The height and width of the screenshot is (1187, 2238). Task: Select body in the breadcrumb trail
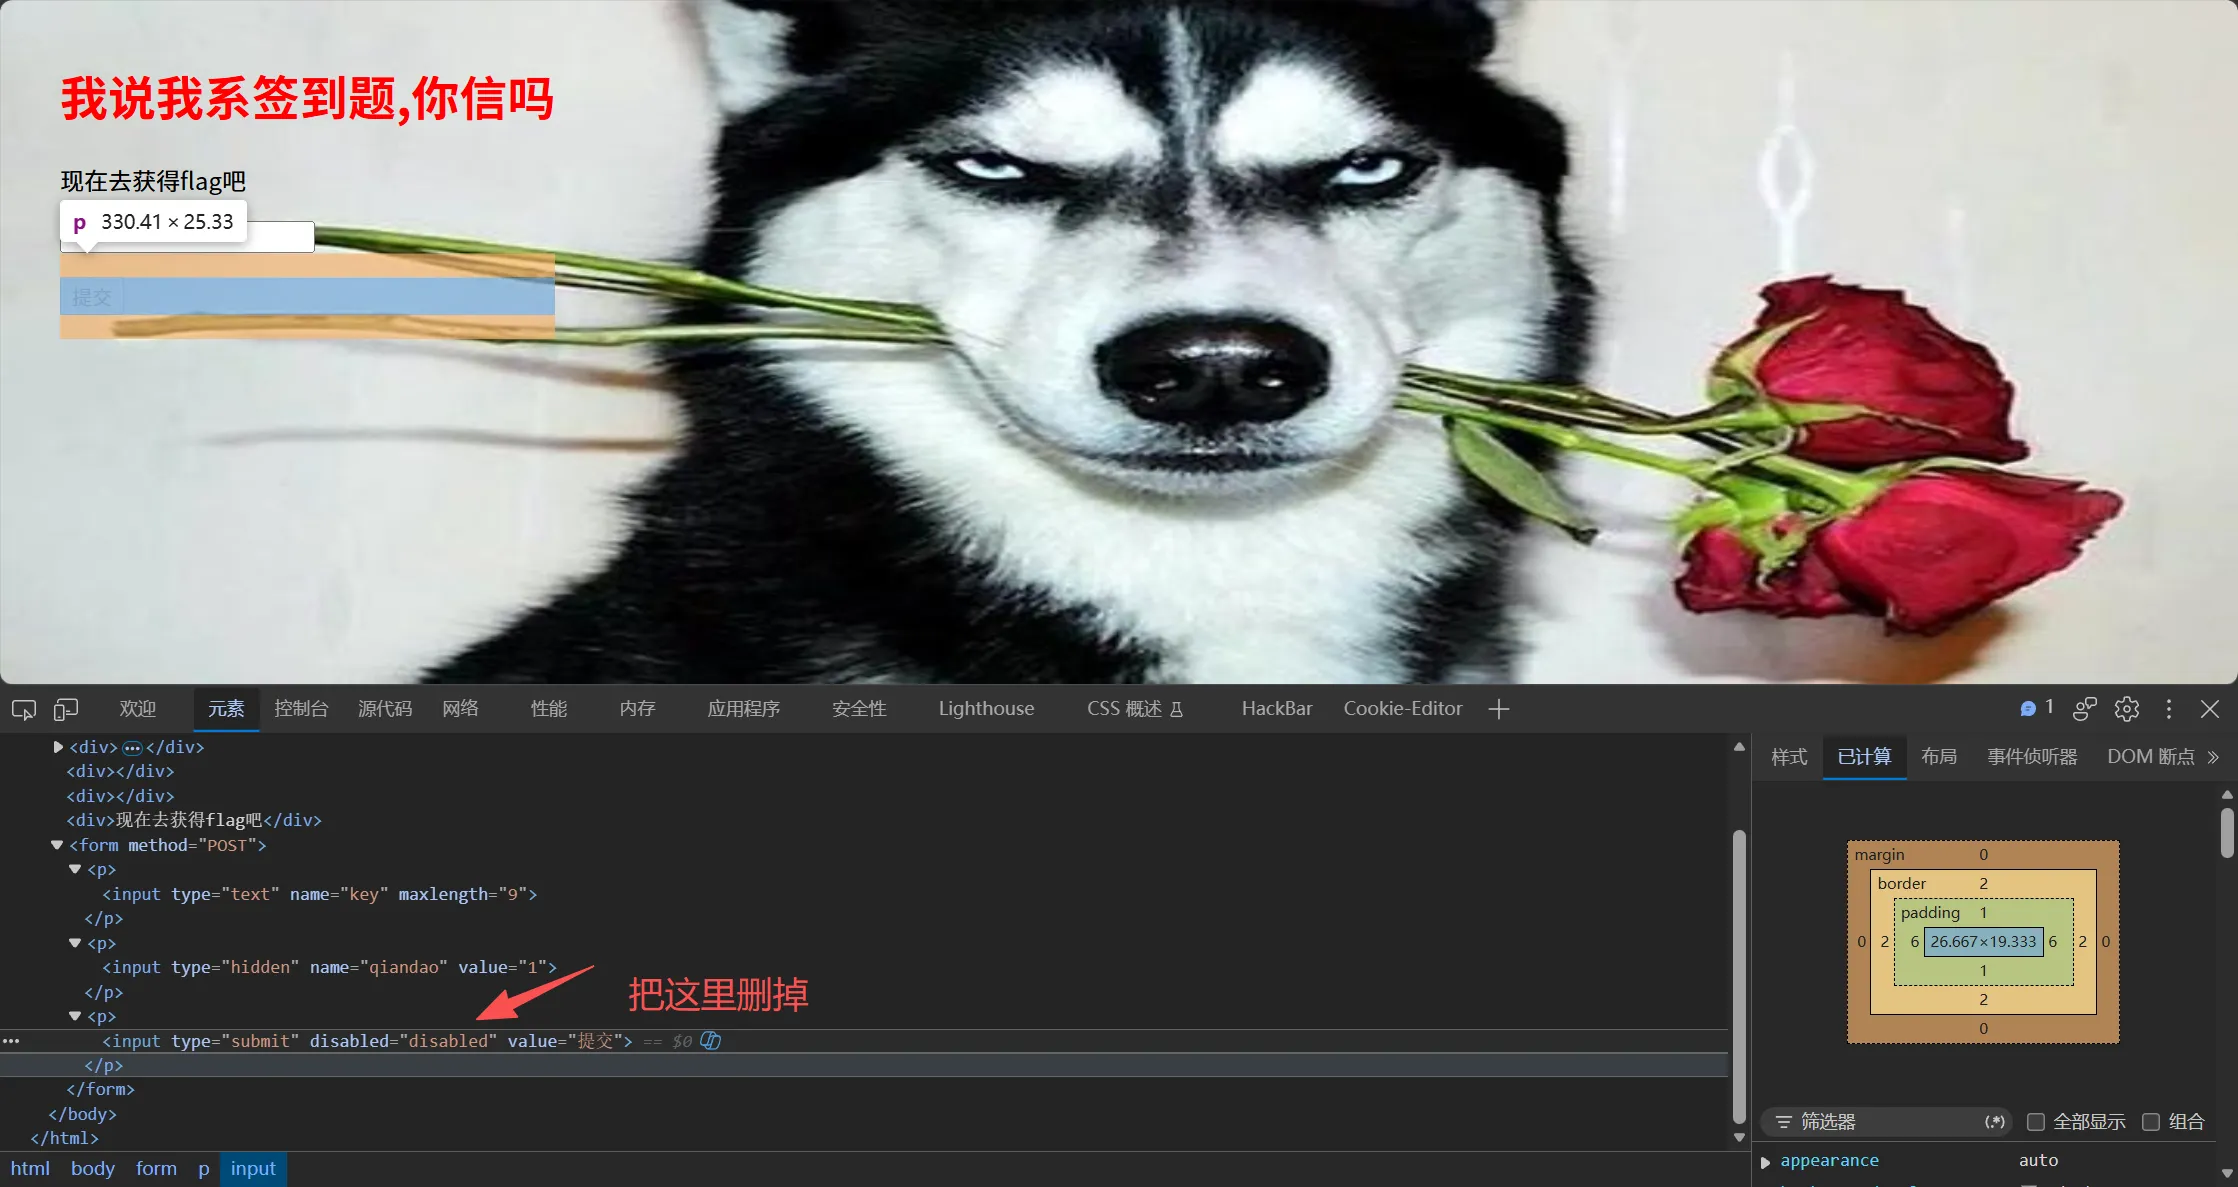(93, 1168)
